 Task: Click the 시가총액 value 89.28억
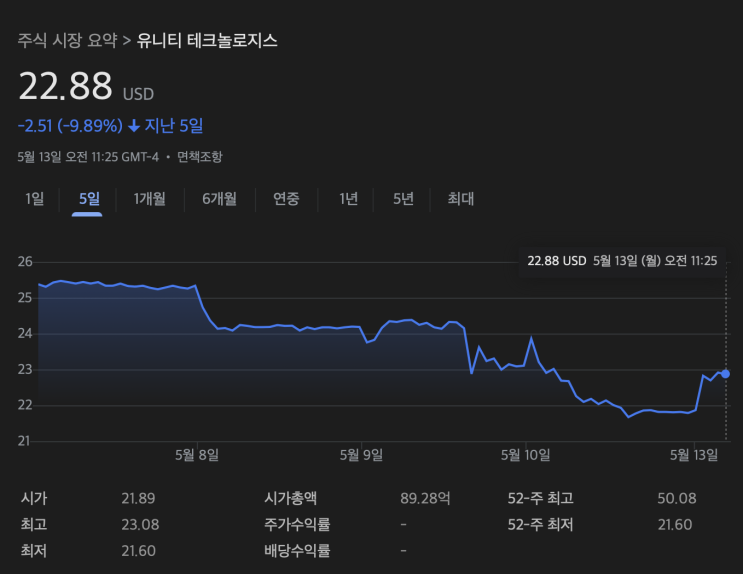[x=425, y=499]
